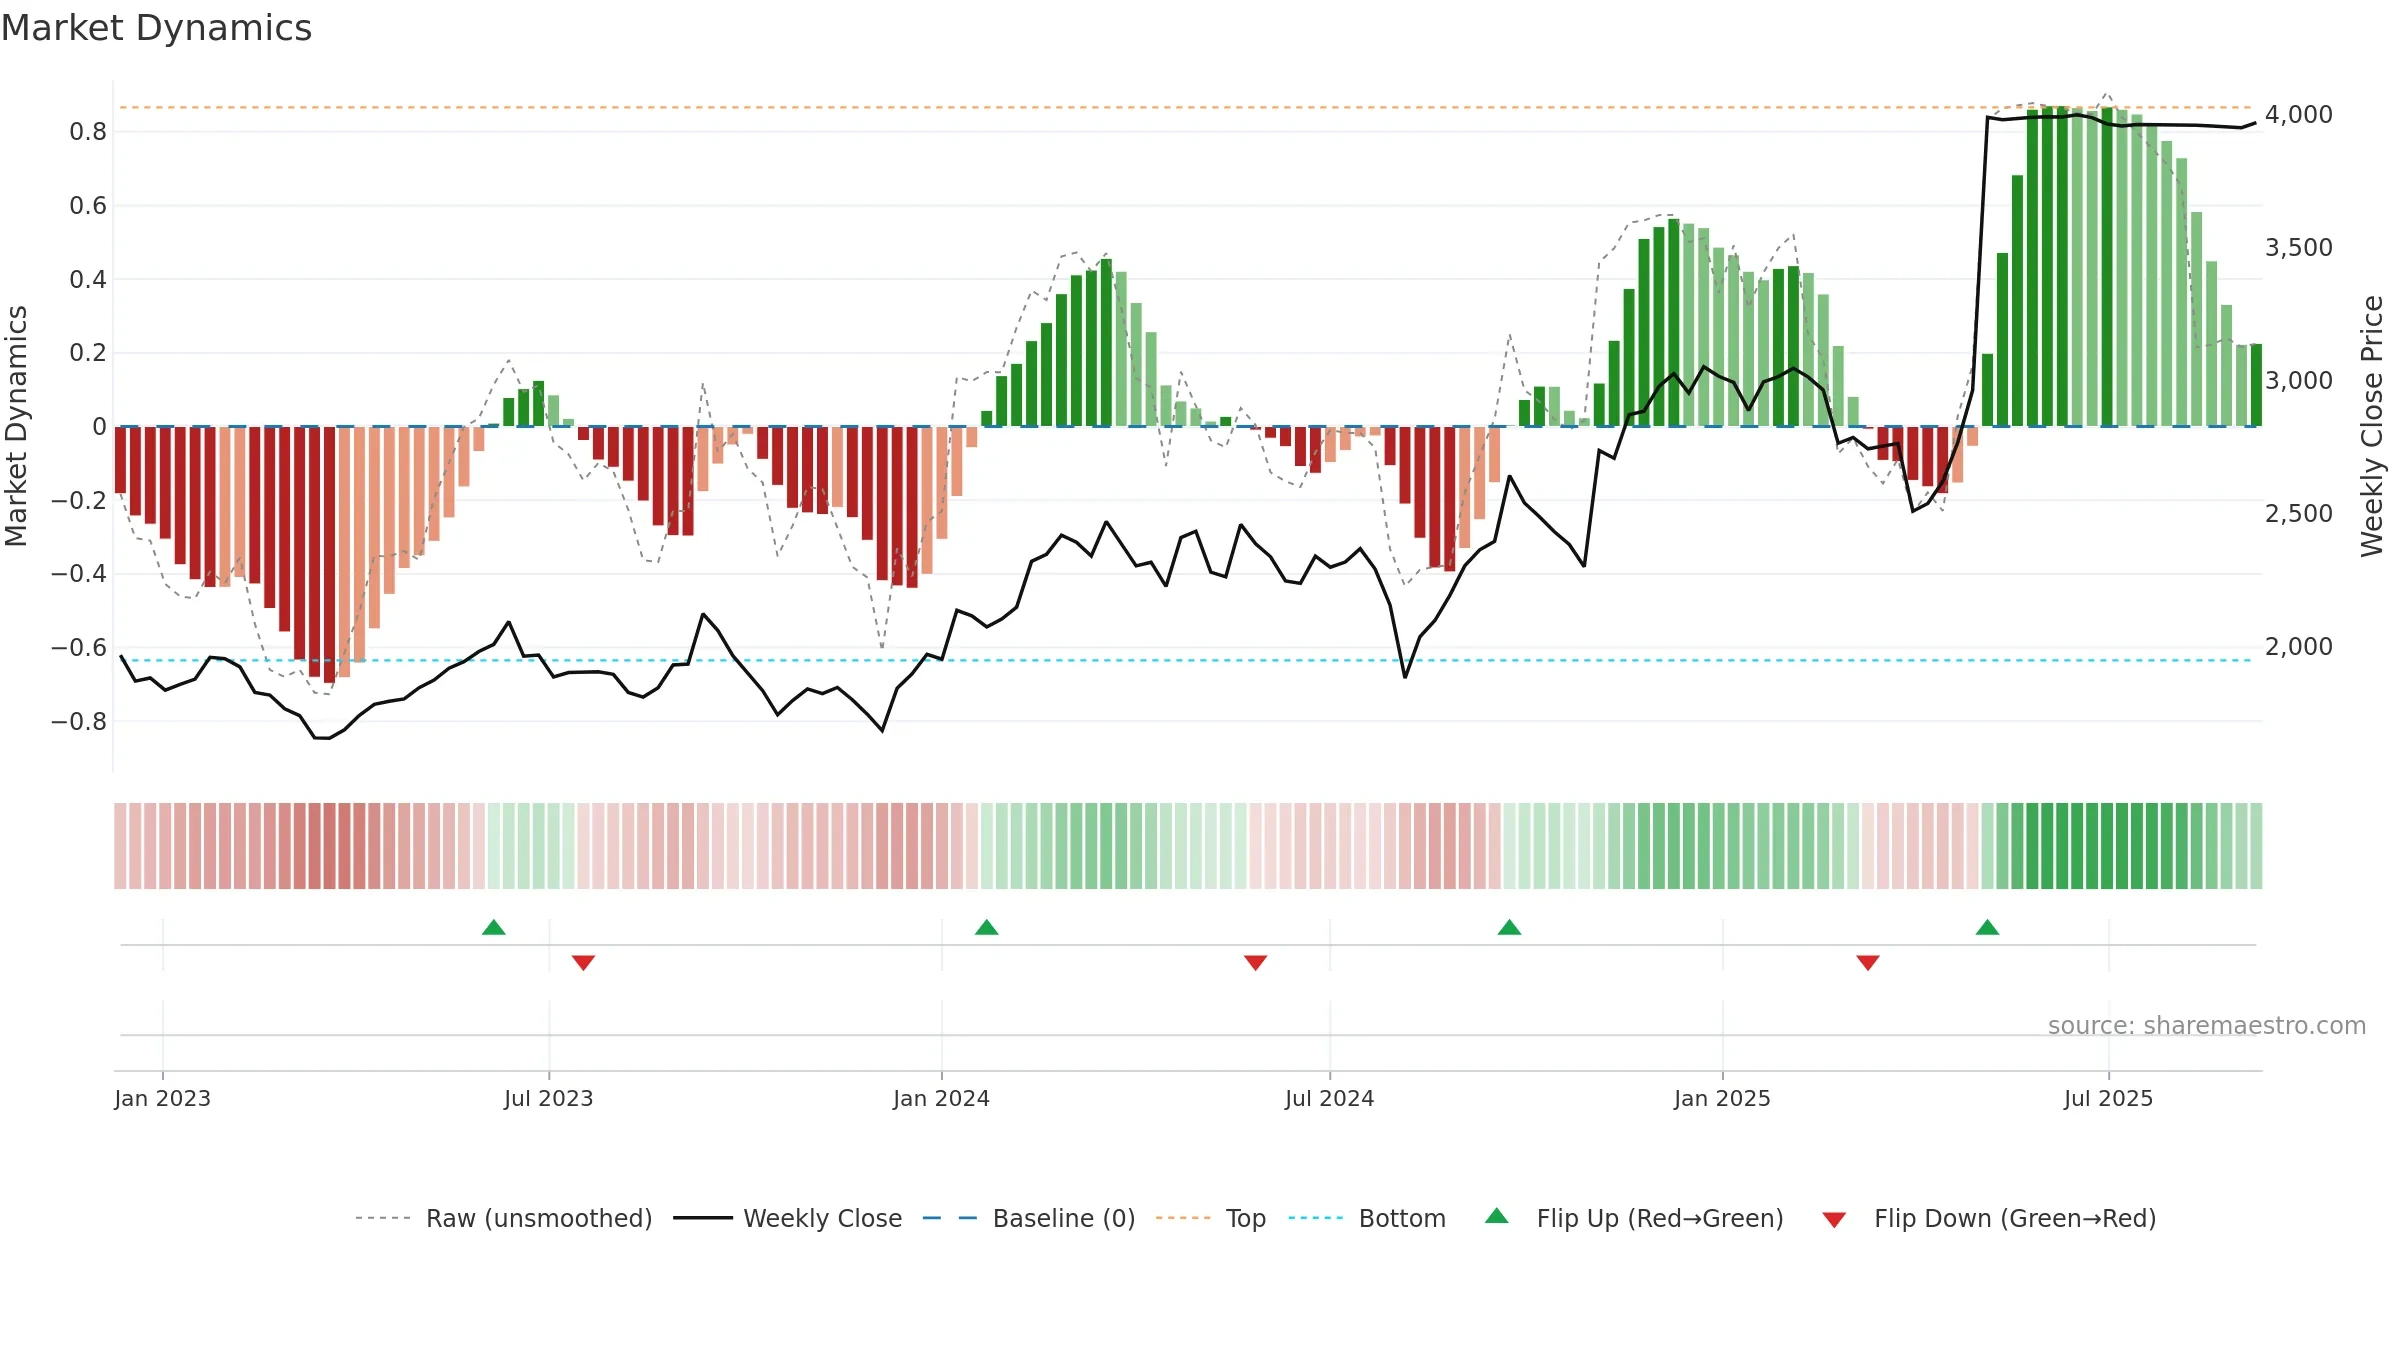The height and width of the screenshot is (1350, 2400).
Task: Click the Market Dynamics chart title
Action: tap(157, 28)
